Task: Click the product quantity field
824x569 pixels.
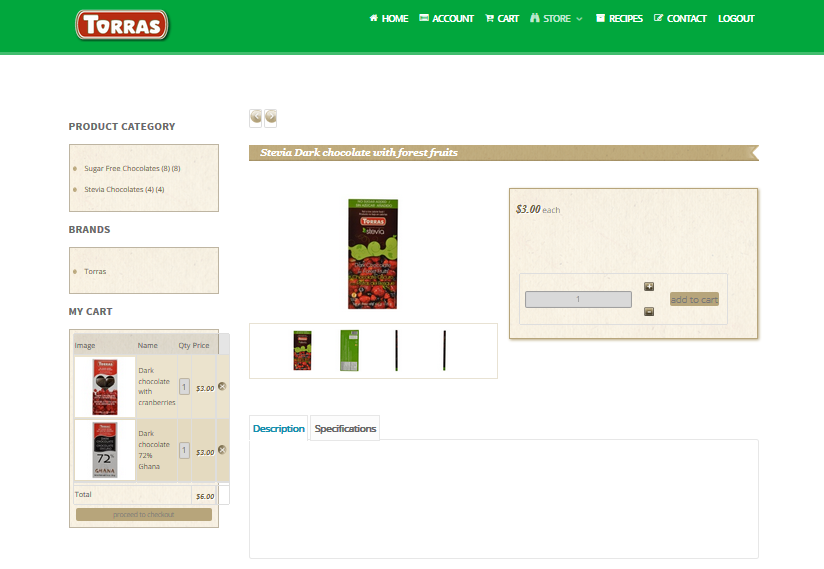Action: tap(578, 299)
